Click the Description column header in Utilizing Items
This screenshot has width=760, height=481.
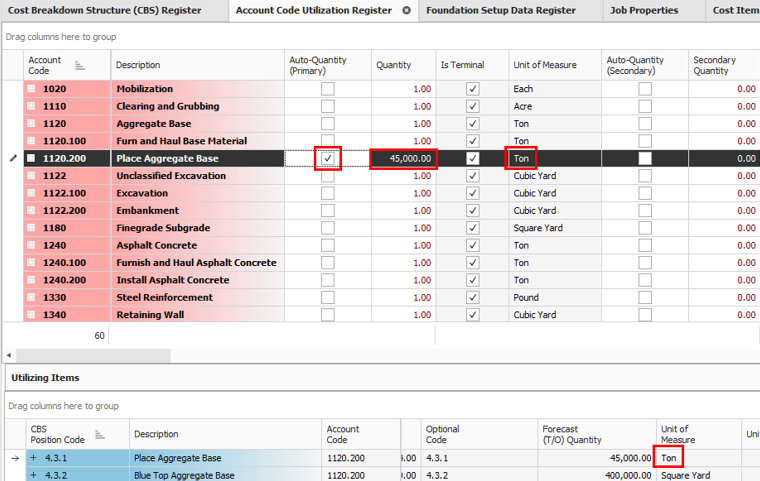click(x=158, y=434)
